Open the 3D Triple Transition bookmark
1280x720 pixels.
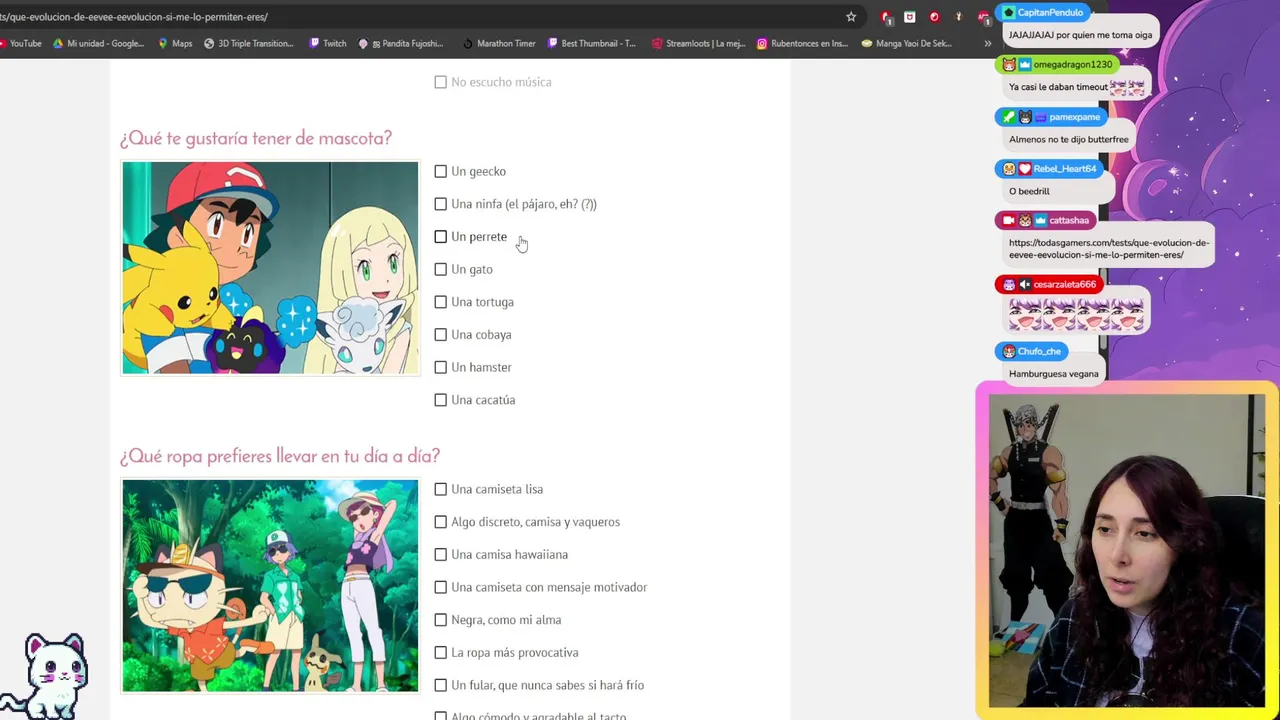(x=249, y=43)
